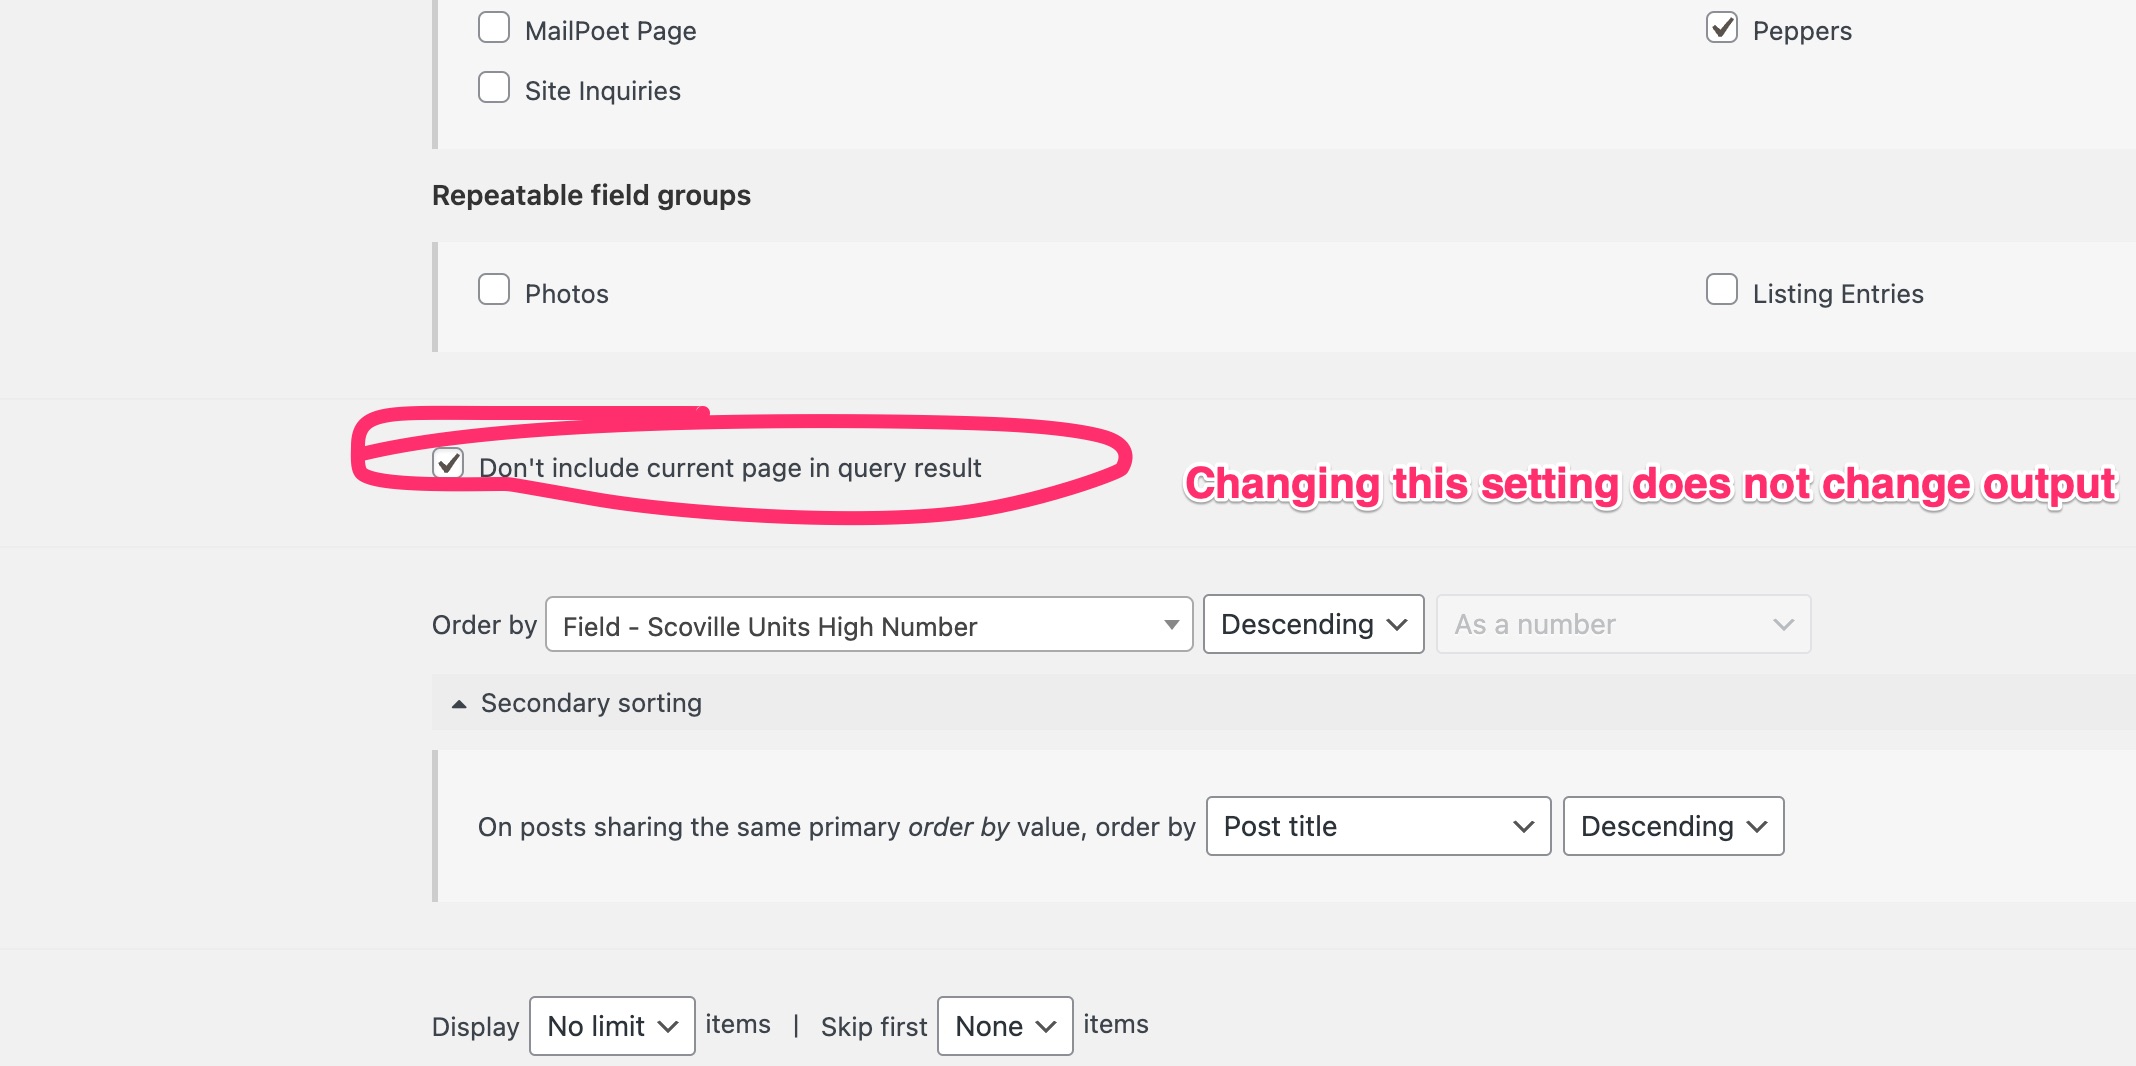The height and width of the screenshot is (1066, 2136).
Task: Click the Secondary sorting header label
Action: click(592, 703)
